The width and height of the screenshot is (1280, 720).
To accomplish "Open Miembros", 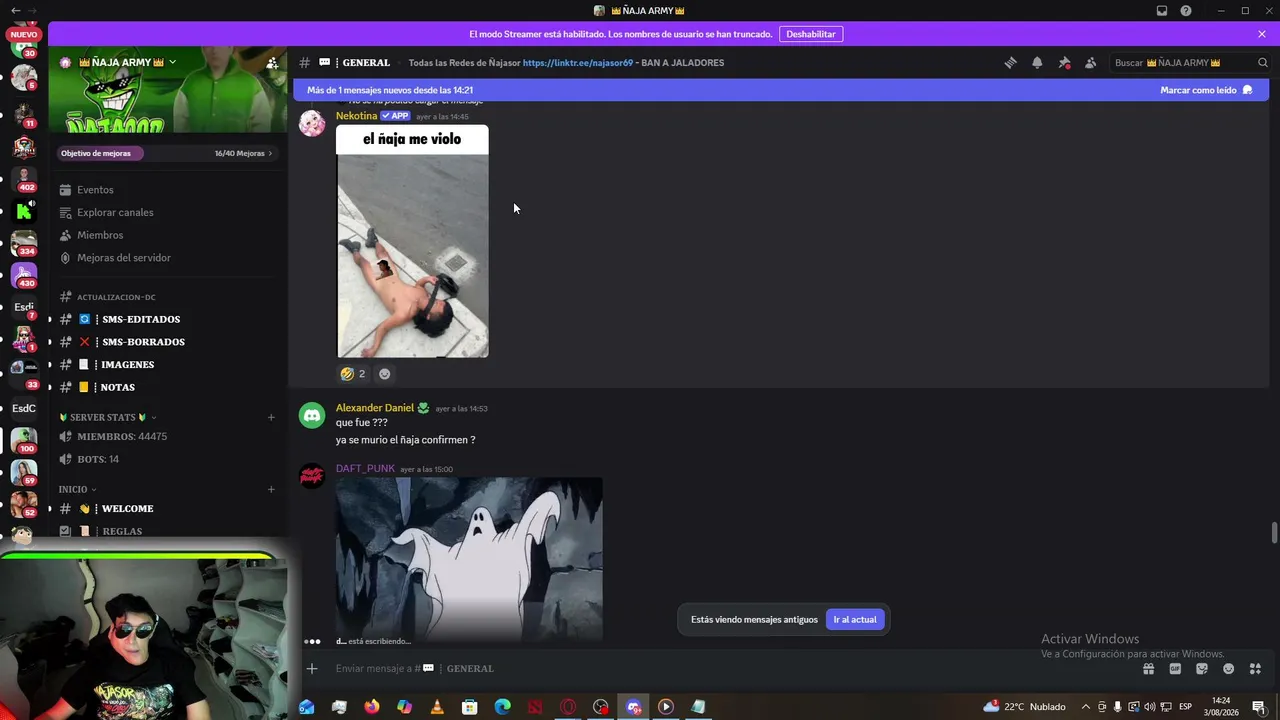I will pyautogui.click(x=100, y=235).
